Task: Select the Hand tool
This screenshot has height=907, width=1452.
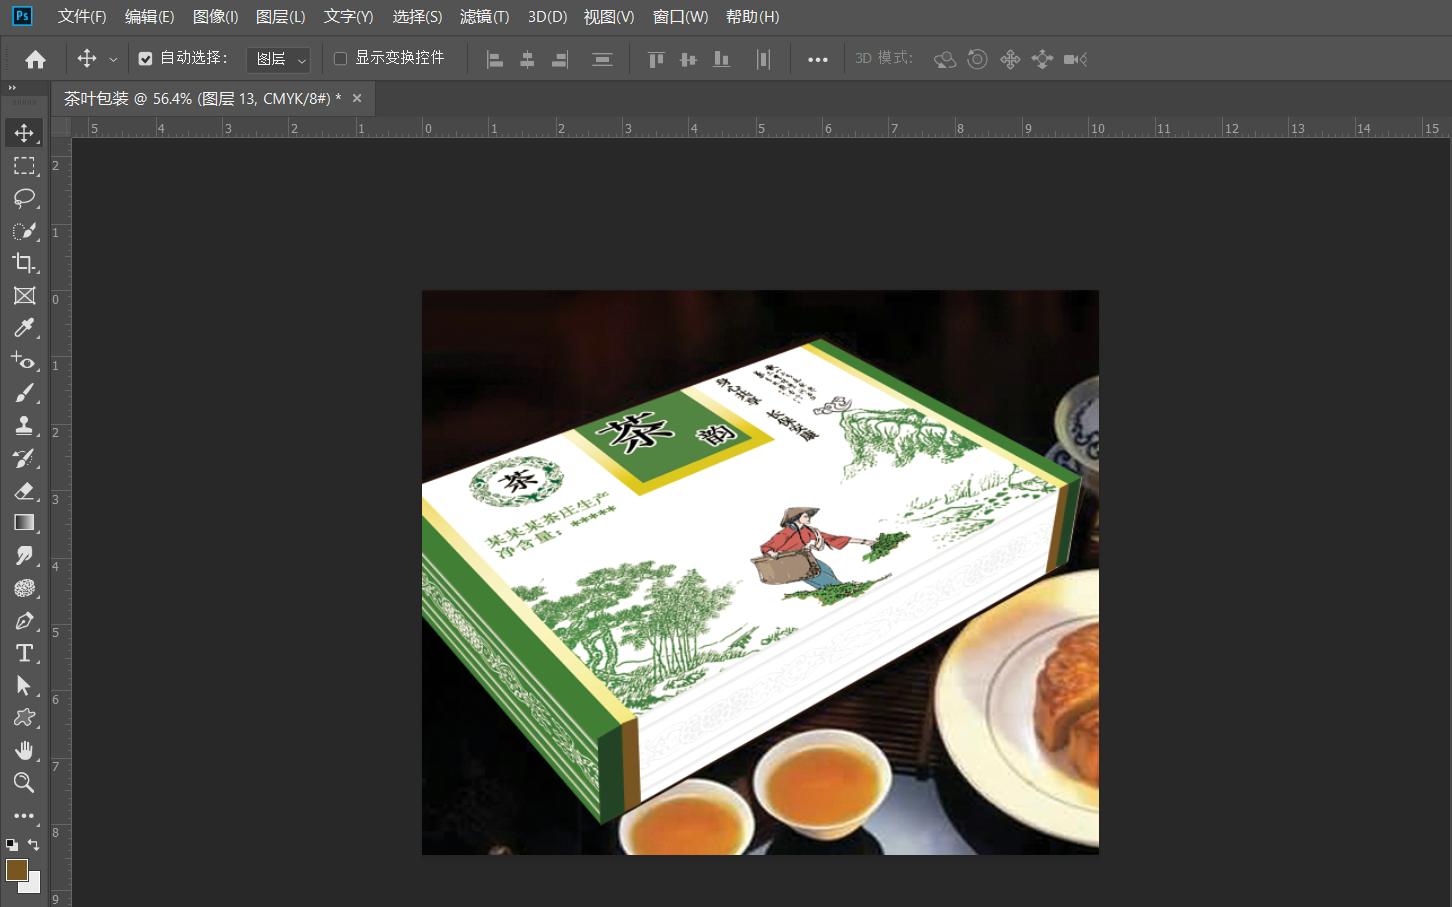Action: [x=25, y=750]
